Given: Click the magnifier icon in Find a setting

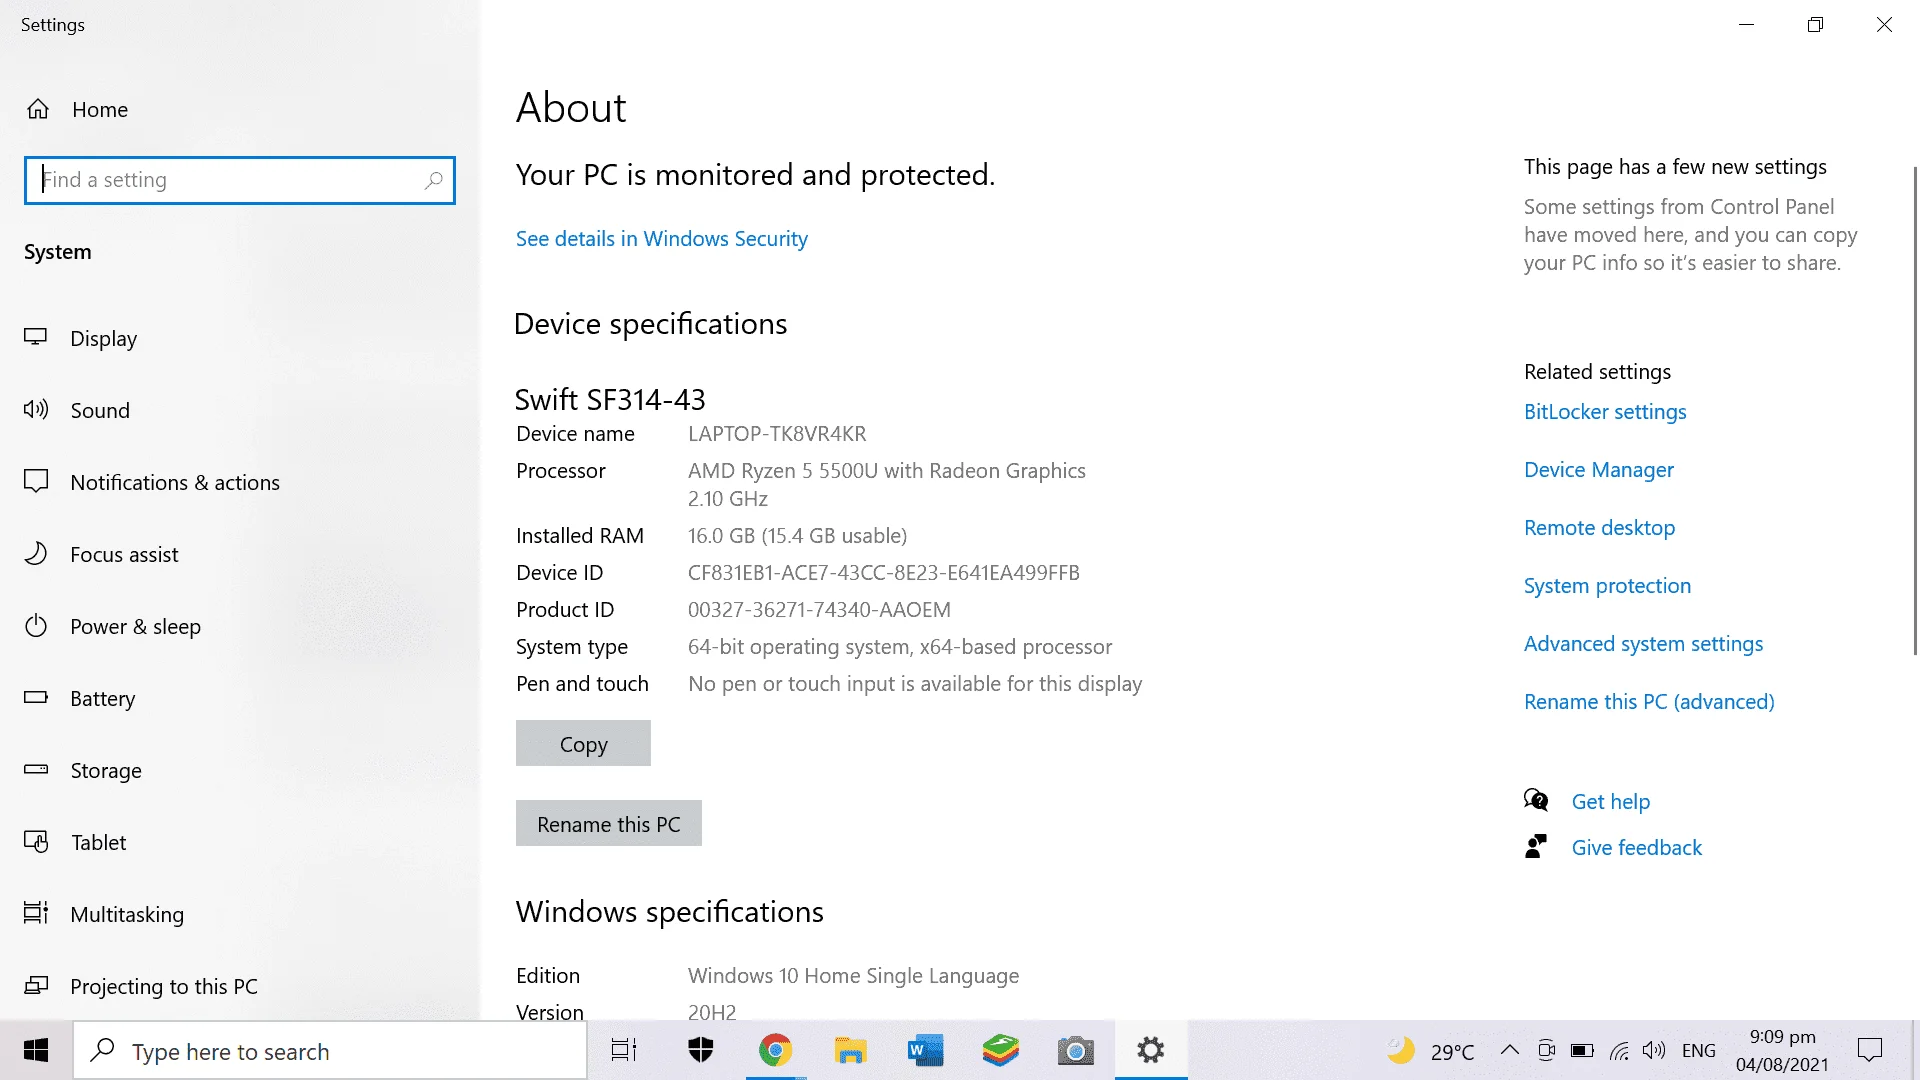Looking at the screenshot, I should [x=433, y=180].
